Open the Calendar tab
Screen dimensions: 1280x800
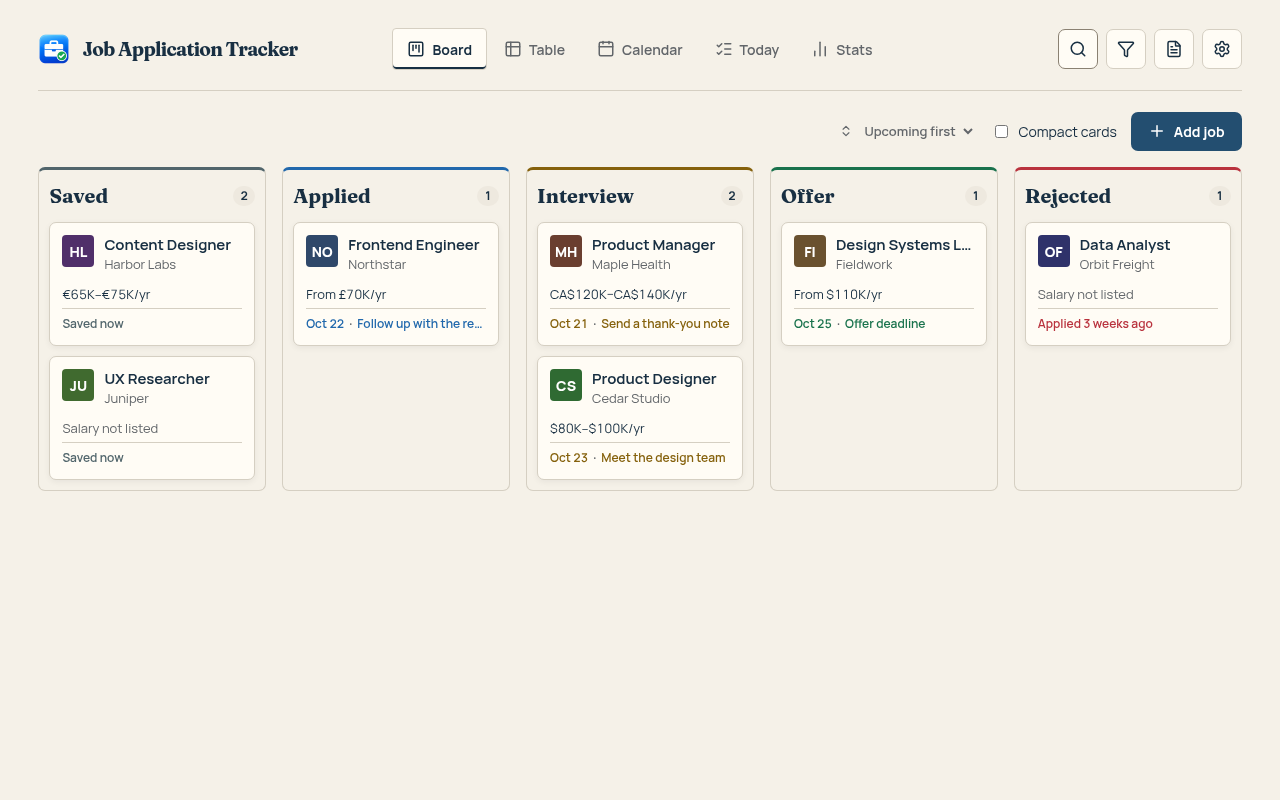pyautogui.click(x=640, y=49)
